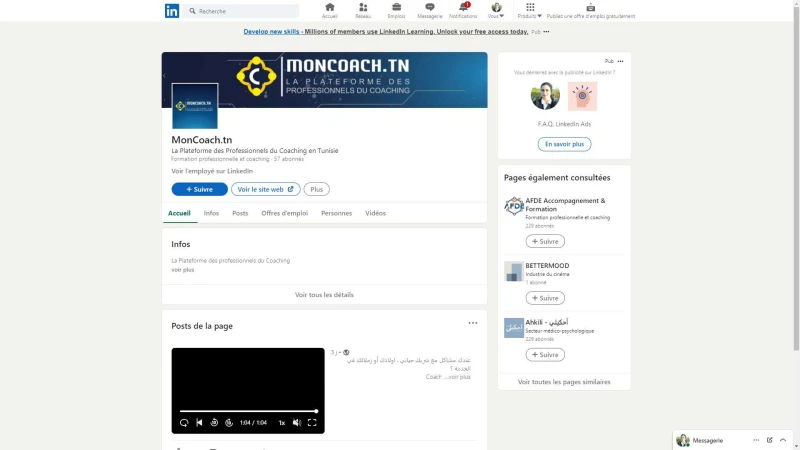
Task: Rewind video 10 seconds
Action: [214, 422]
